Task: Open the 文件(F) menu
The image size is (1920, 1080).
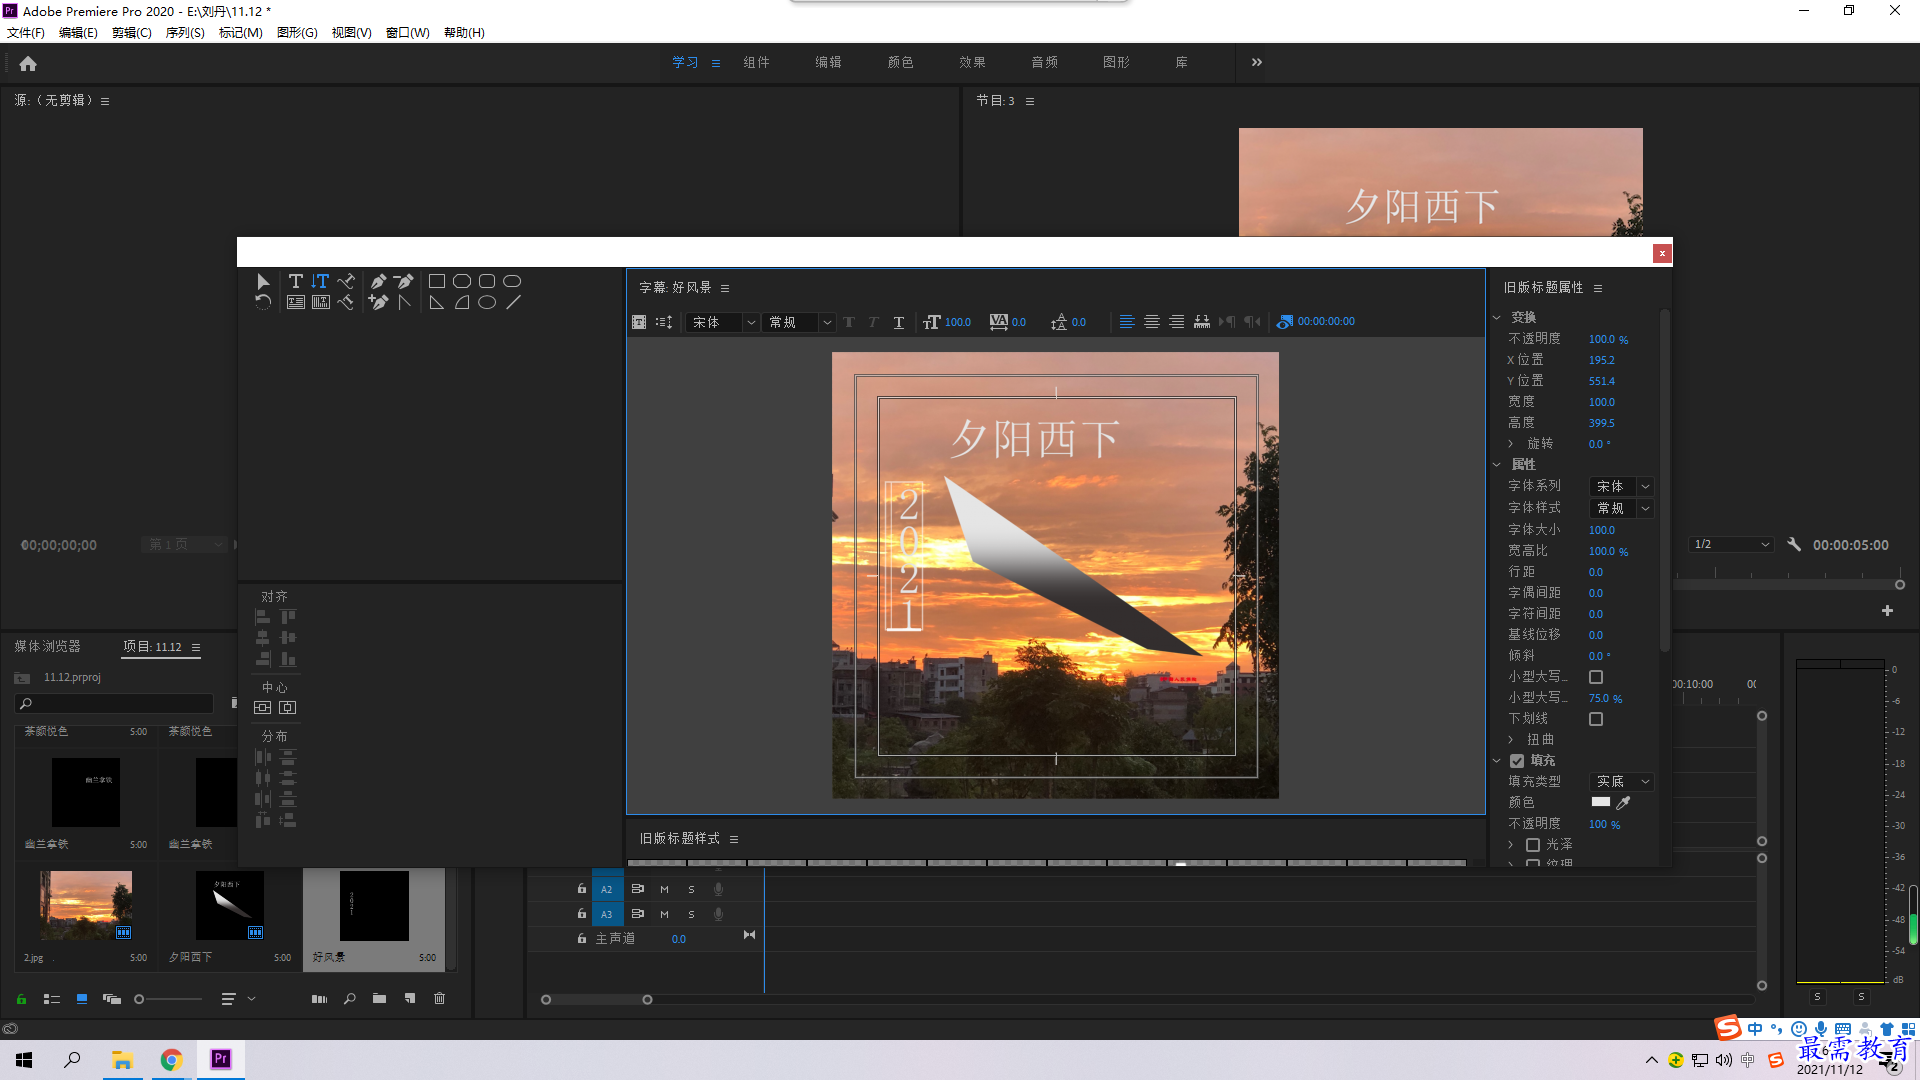Action: click(26, 33)
